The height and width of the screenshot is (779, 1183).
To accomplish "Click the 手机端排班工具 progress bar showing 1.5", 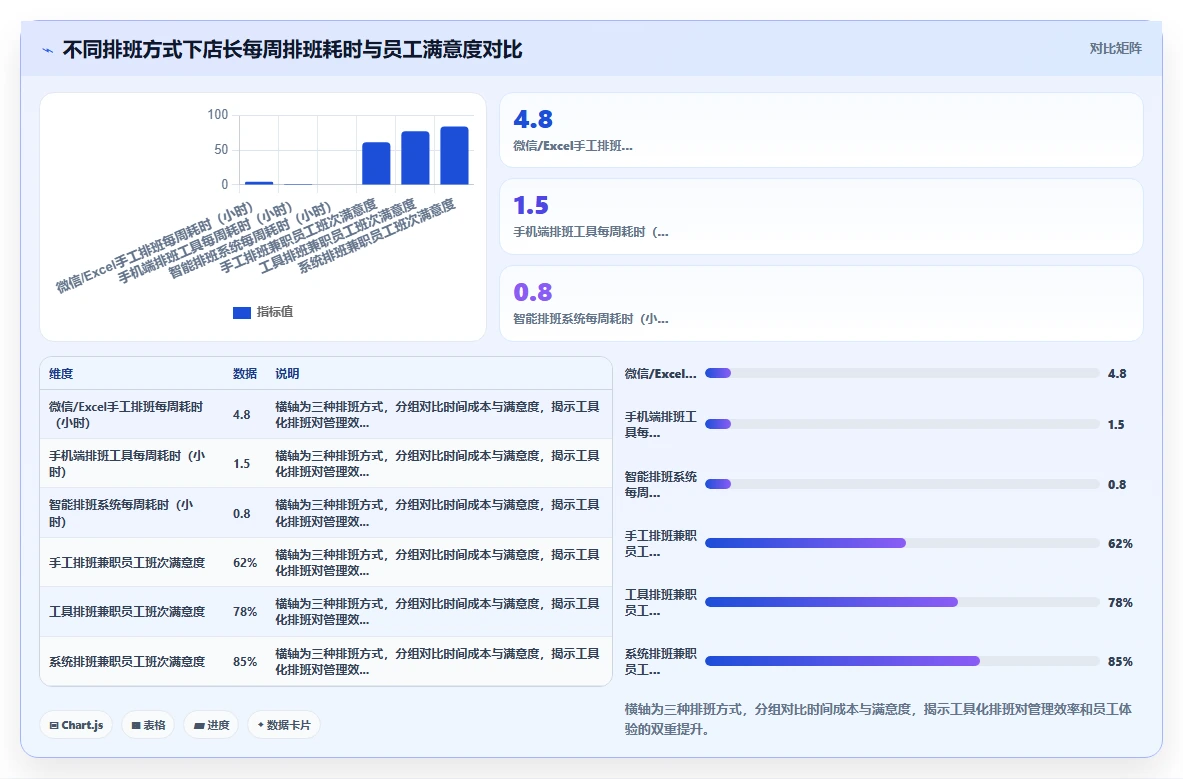I will click(x=902, y=424).
